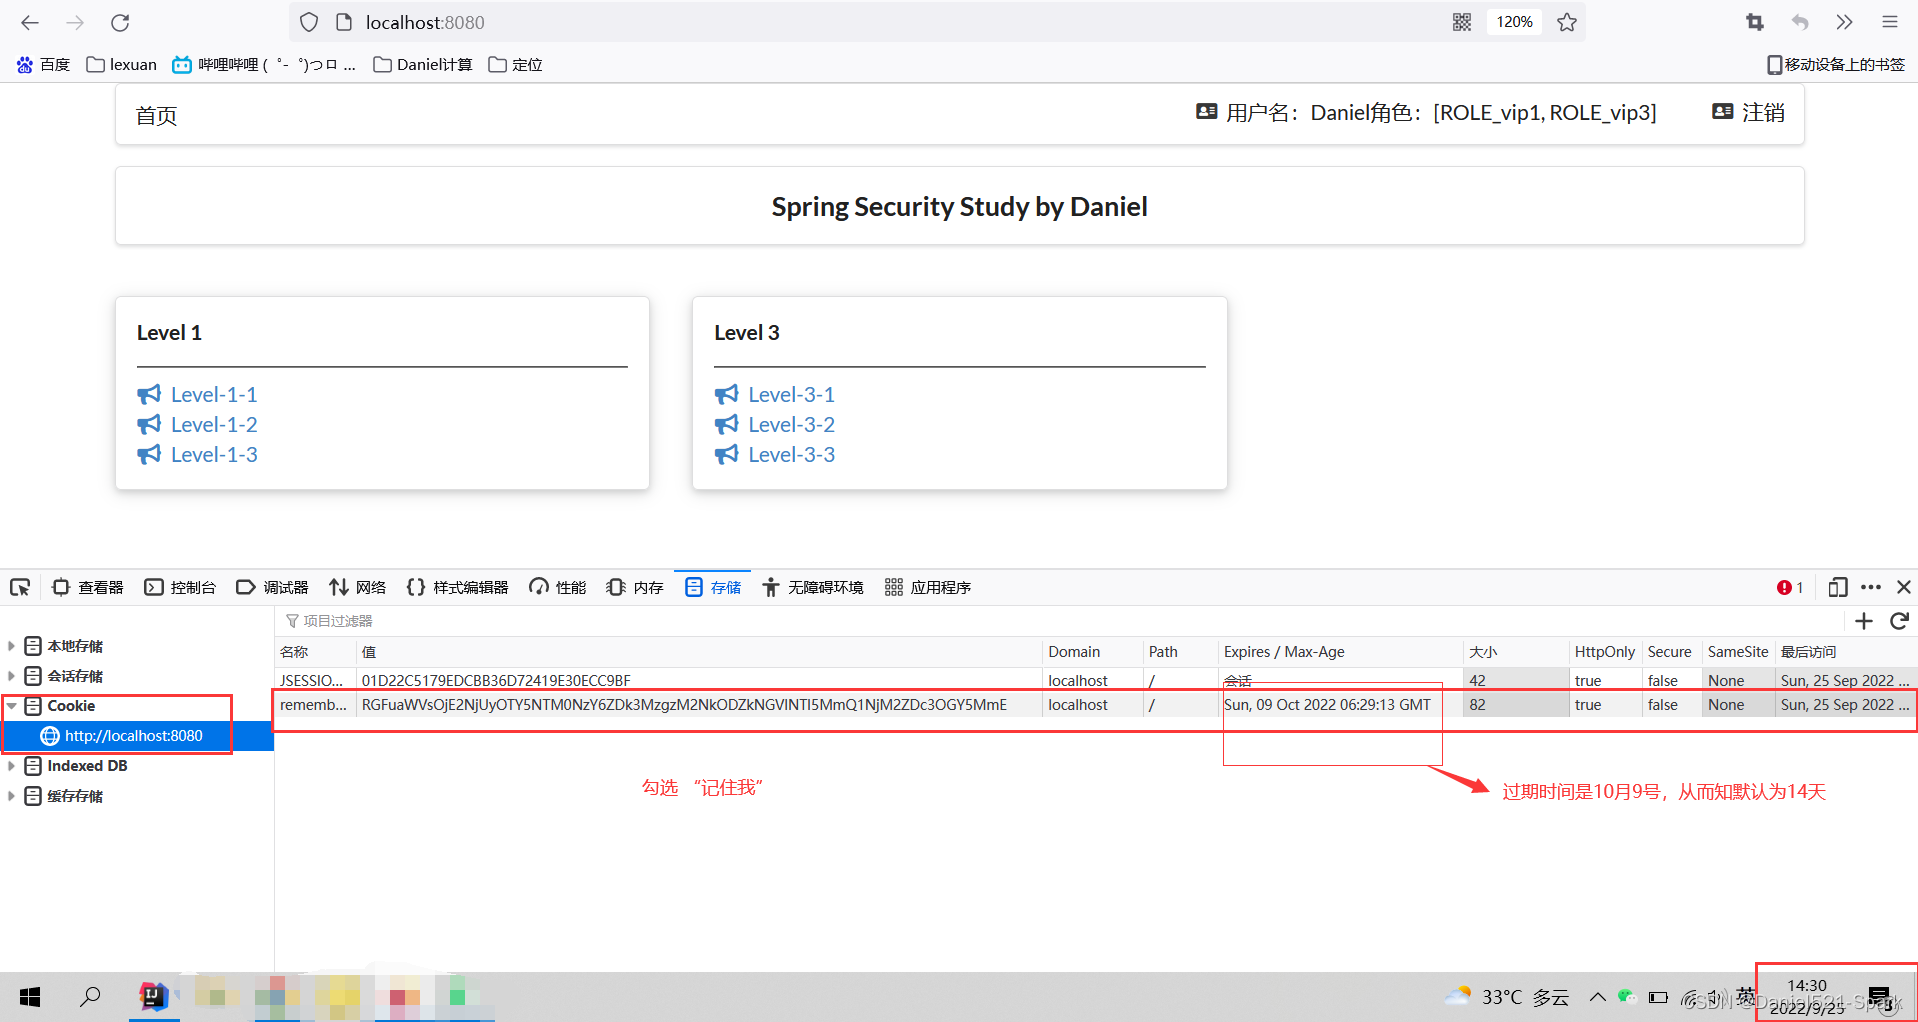Select the 存储 storage tab

(x=712, y=587)
